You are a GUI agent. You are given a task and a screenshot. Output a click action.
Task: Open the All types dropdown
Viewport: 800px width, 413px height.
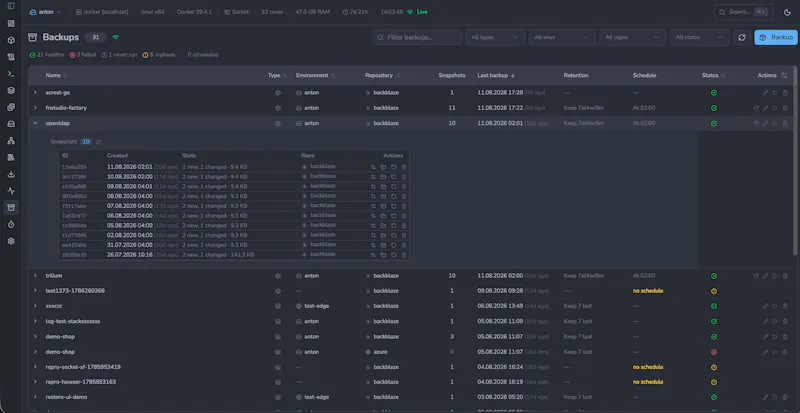coord(495,37)
